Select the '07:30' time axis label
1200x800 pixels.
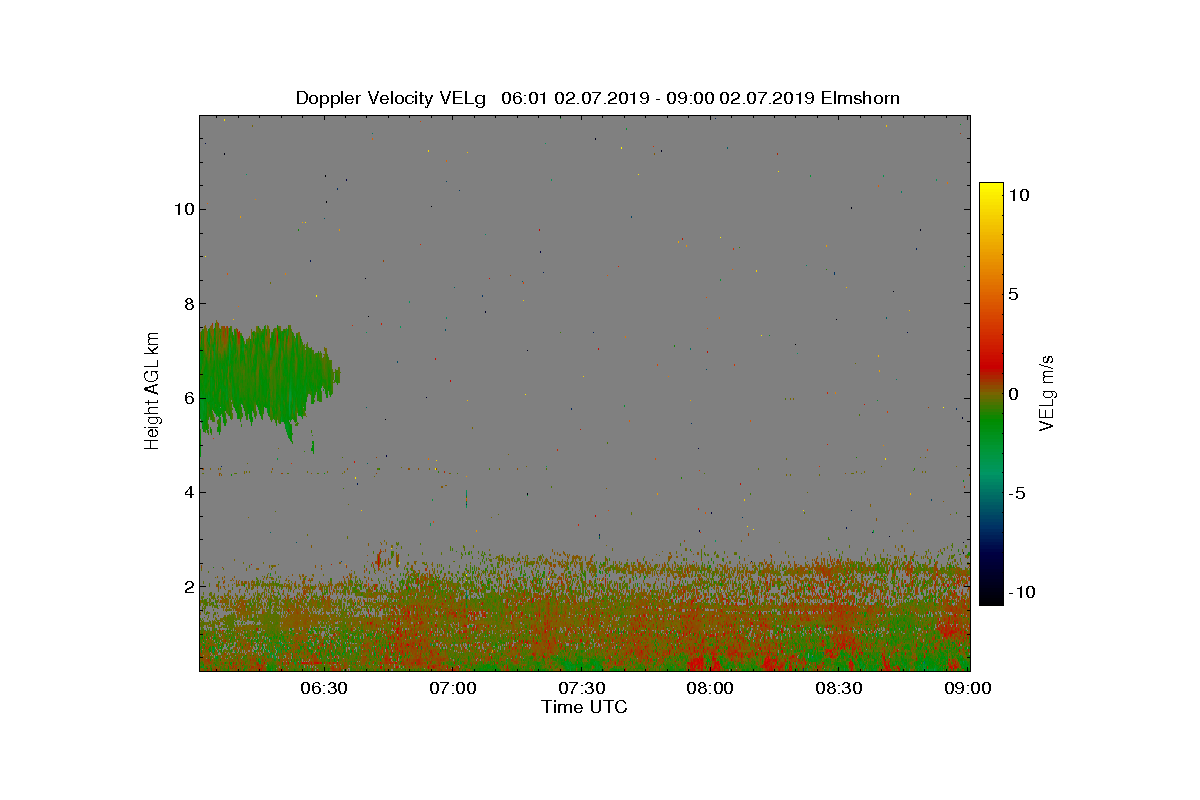tap(581, 688)
